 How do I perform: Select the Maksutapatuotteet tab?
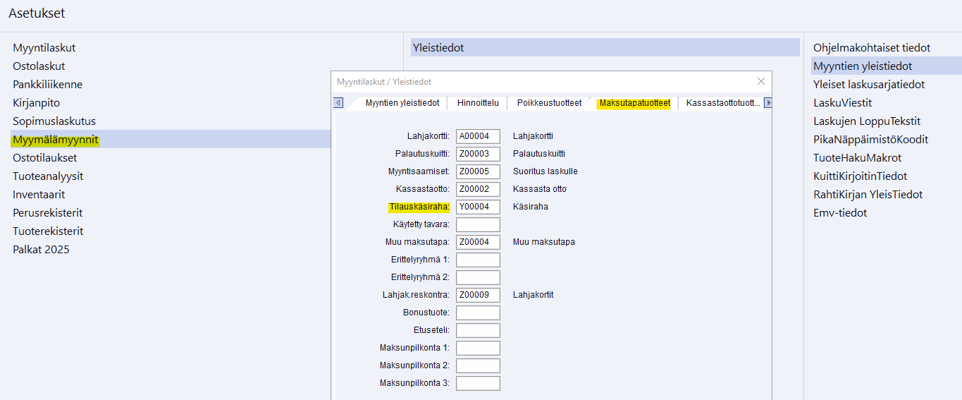[634, 103]
